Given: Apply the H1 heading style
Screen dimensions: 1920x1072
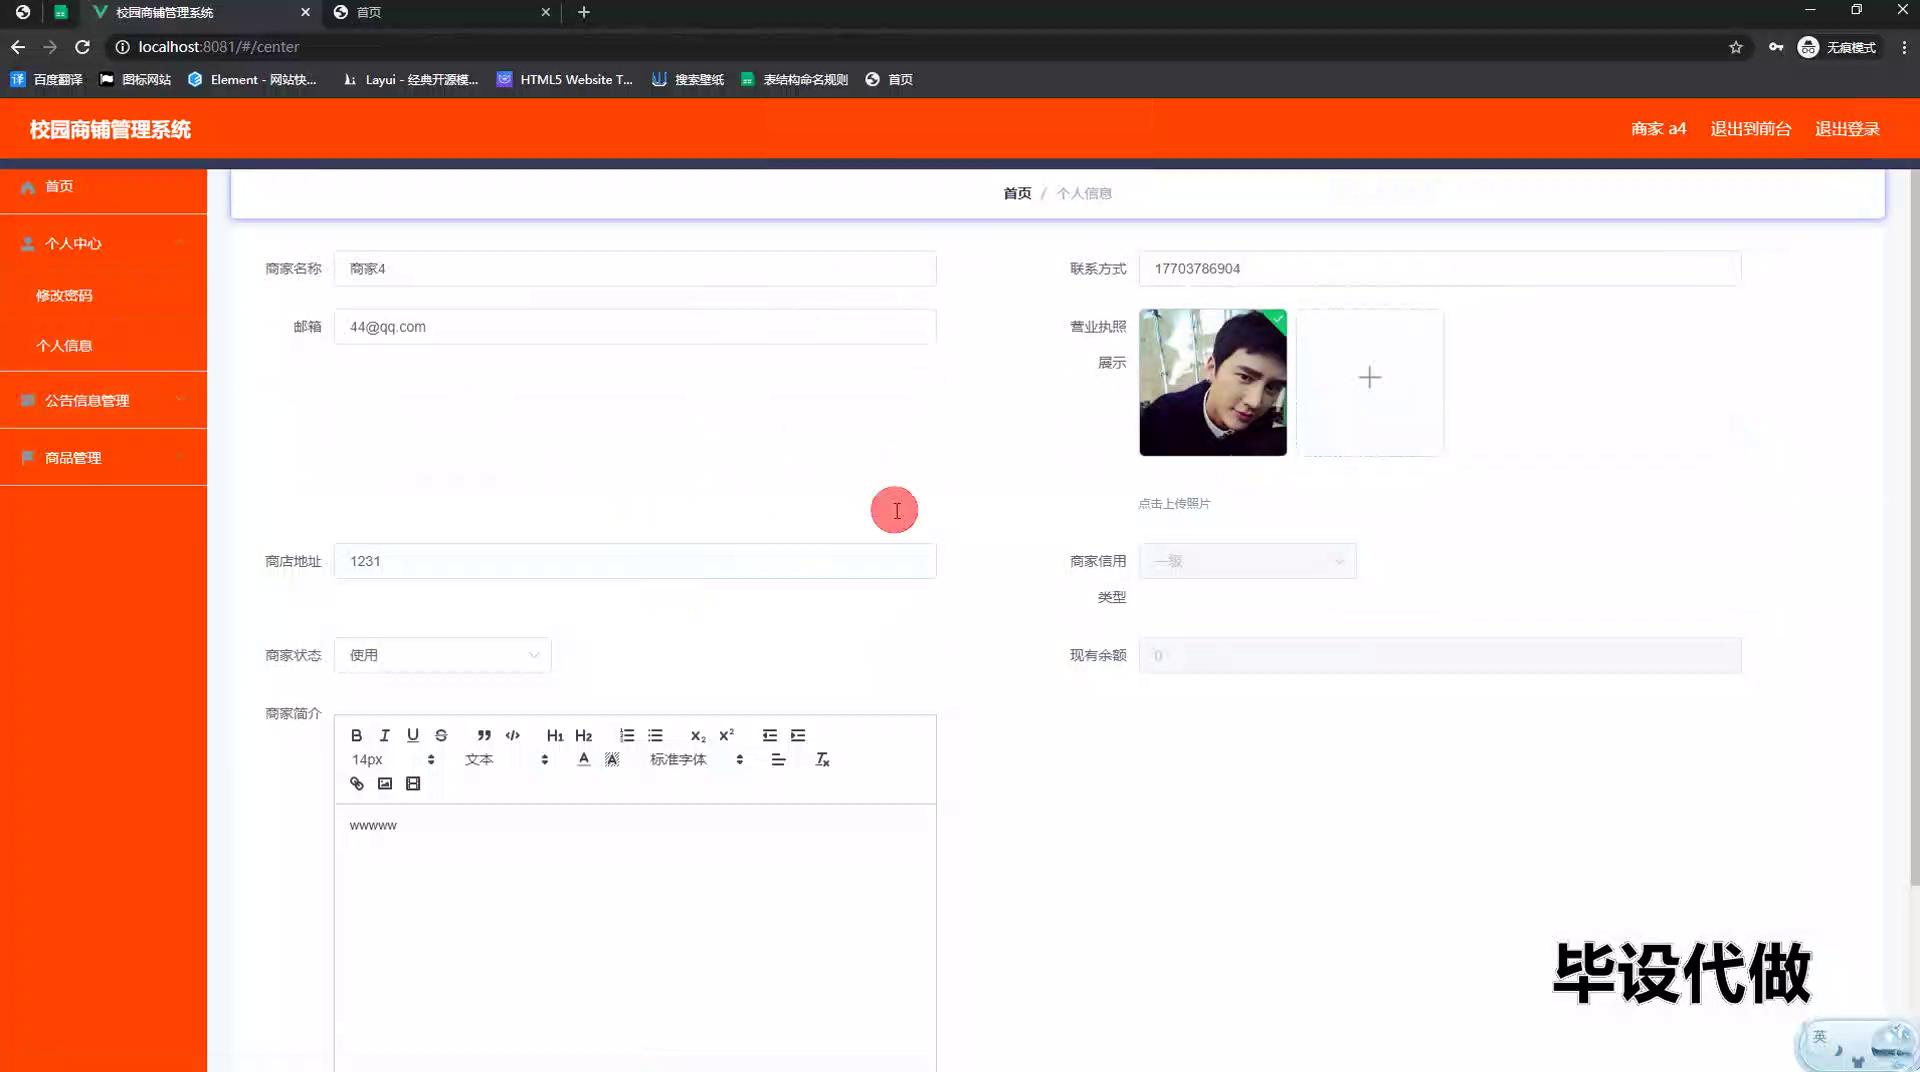Looking at the screenshot, I should [x=555, y=735].
